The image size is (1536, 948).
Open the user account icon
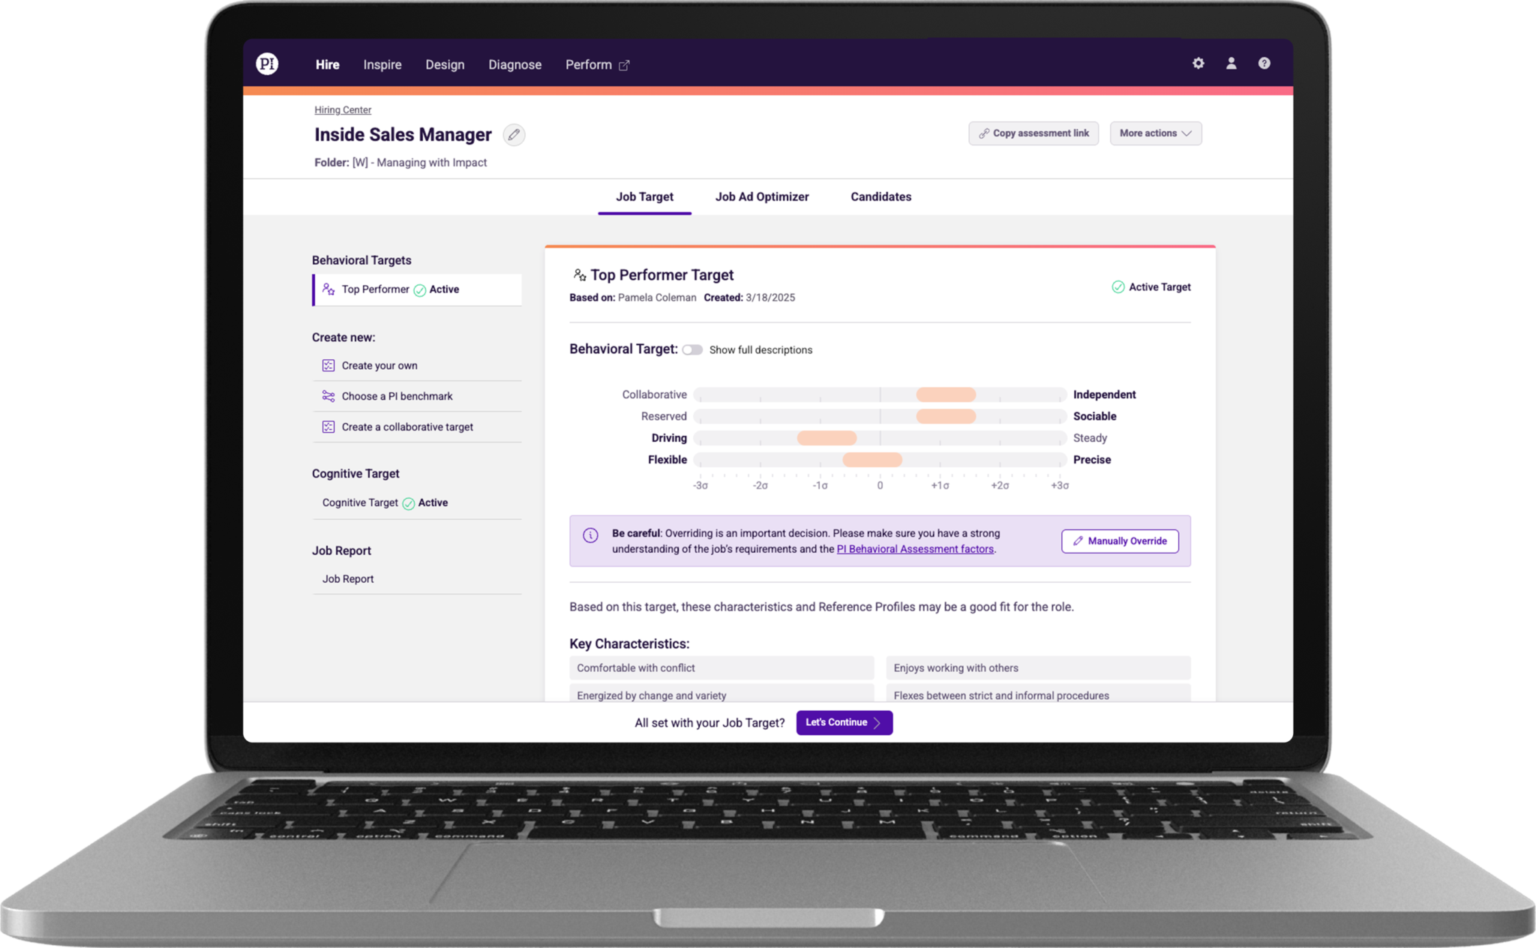[1230, 63]
